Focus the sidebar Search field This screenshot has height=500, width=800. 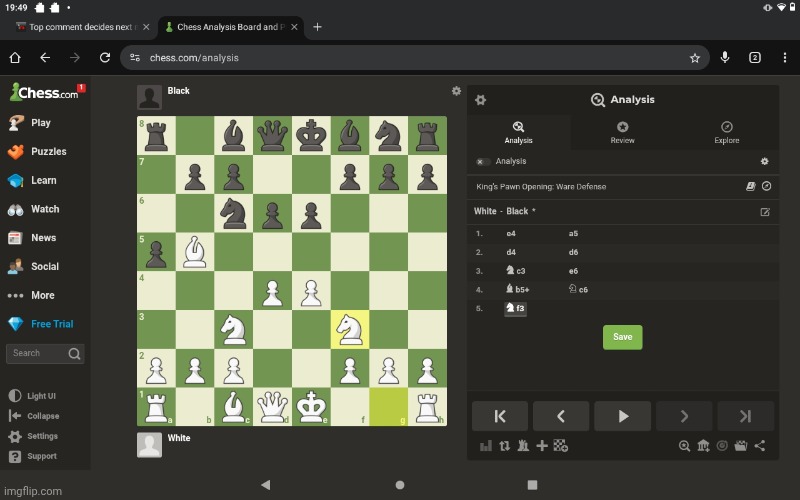[x=45, y=354]
